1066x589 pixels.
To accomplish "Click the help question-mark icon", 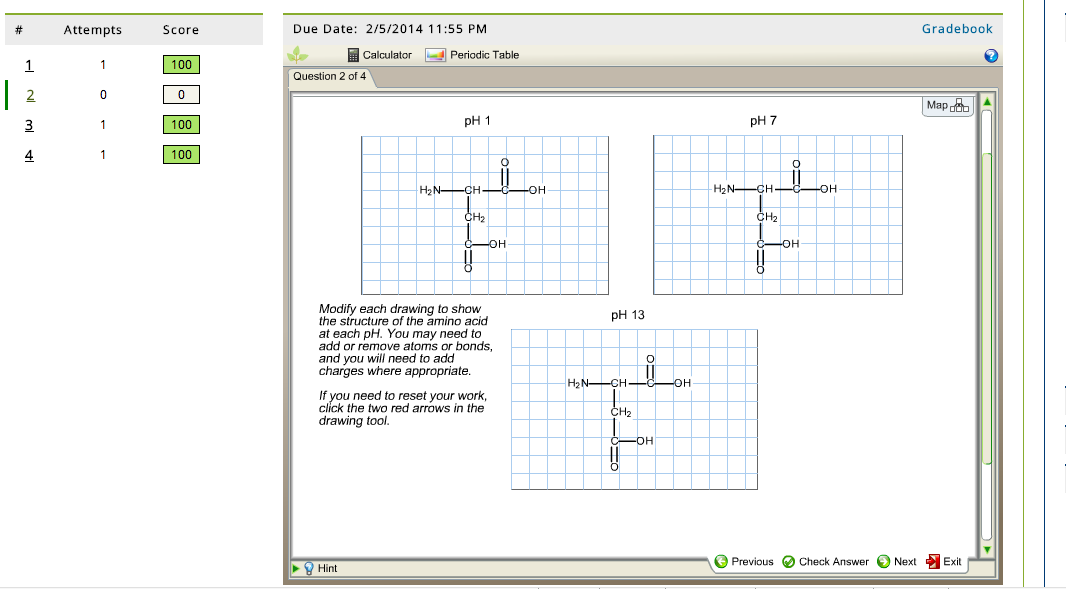I will coord(990,56).
